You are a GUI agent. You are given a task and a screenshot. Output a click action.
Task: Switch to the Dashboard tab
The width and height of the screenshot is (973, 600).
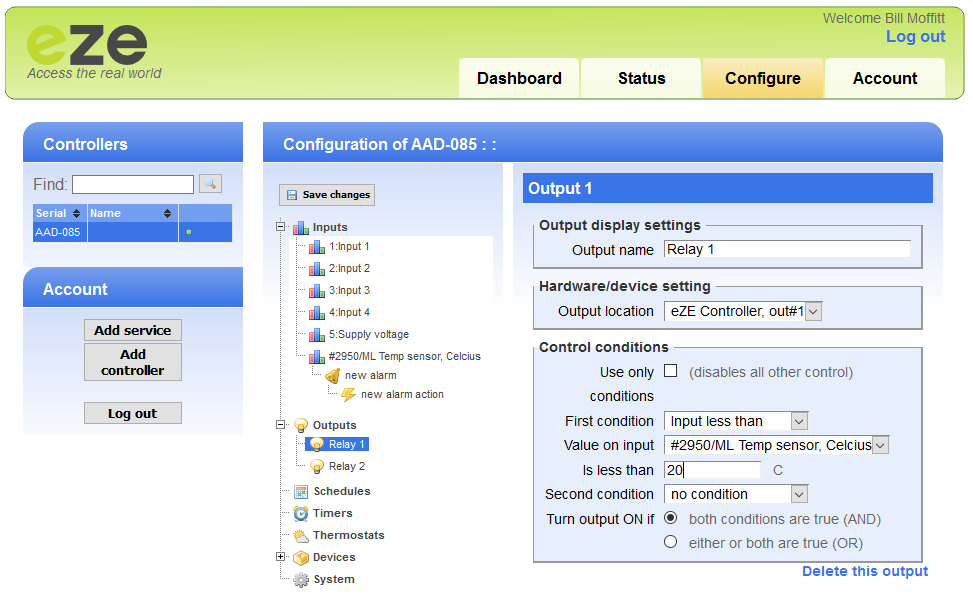click(519, 78)
